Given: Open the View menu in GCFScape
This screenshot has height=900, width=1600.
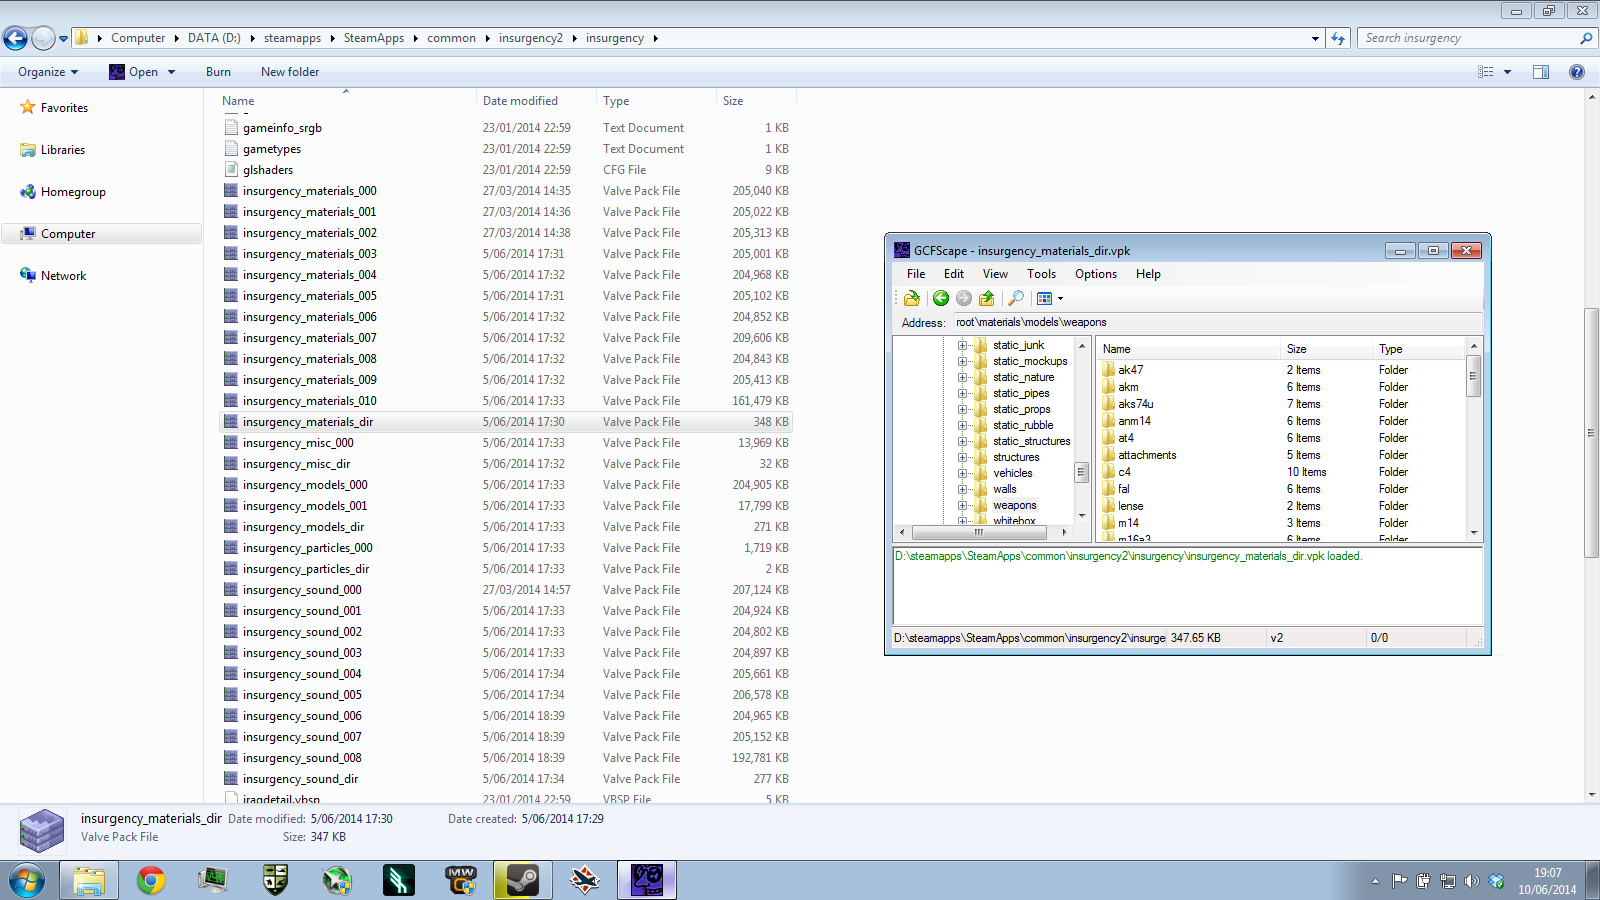Looking at the screenshot, I should 995,274.
